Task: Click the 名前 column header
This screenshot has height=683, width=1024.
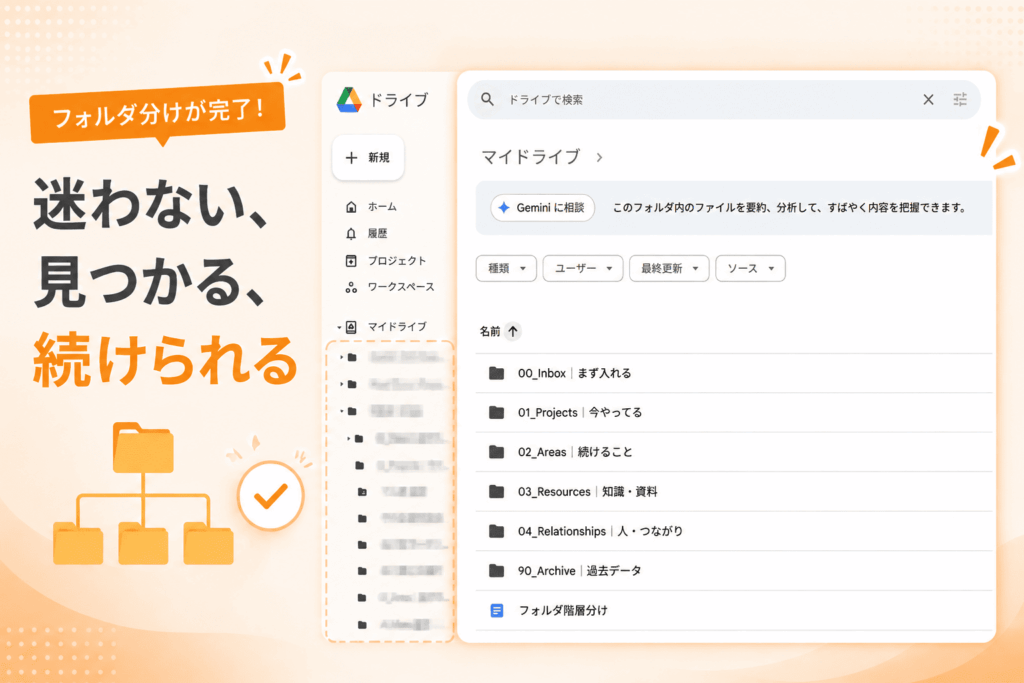Action: pyautogui.click(x=490, y=332)
